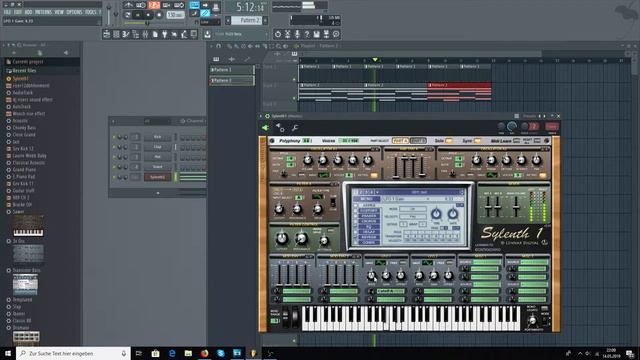
Task: Click the tempo display field
Action: point(175,15)
